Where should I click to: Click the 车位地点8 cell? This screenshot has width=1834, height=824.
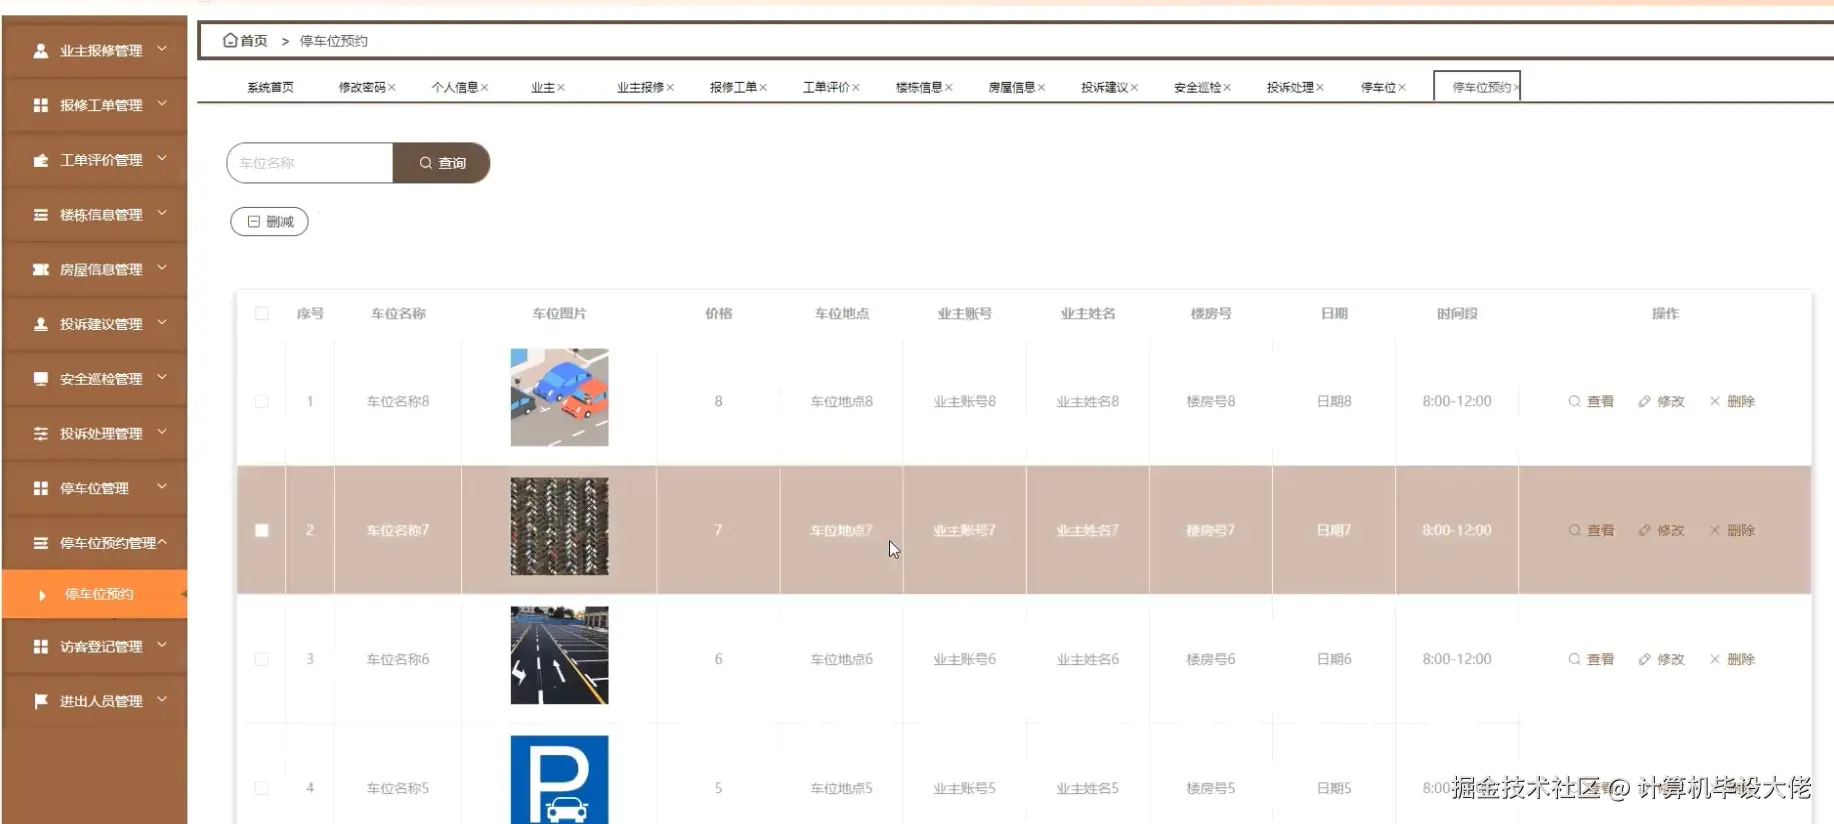(841, 401)
